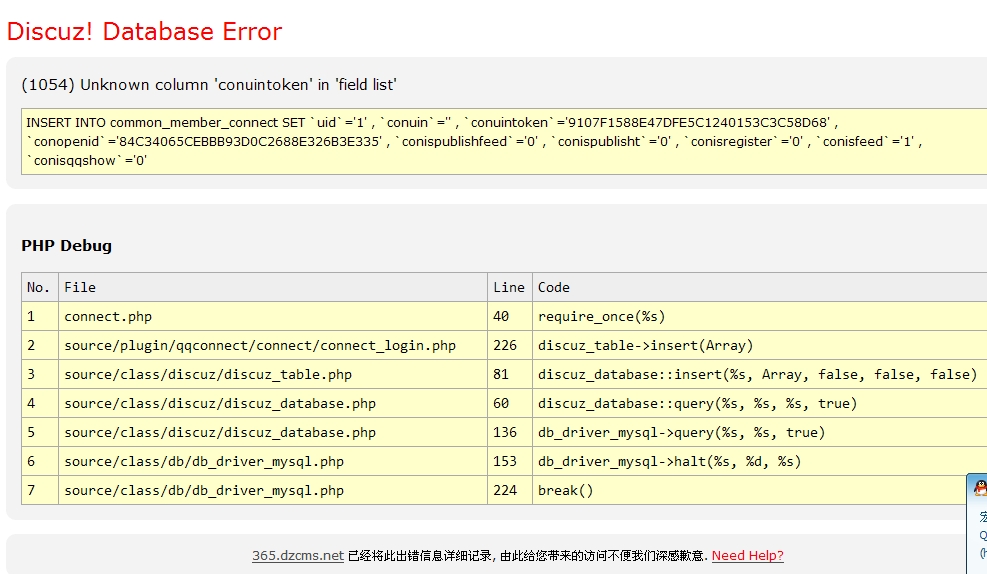The width and height of the screenshot is (987, 574).
Task: Click row number 1 cell
Action: pos(40,317)
